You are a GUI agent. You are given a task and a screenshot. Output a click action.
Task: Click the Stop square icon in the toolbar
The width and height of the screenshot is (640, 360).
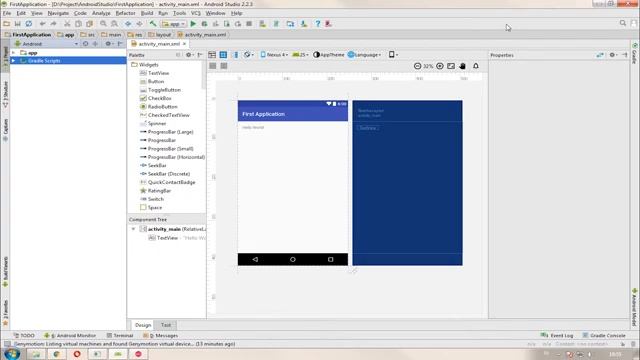click(x=249, y=24)
